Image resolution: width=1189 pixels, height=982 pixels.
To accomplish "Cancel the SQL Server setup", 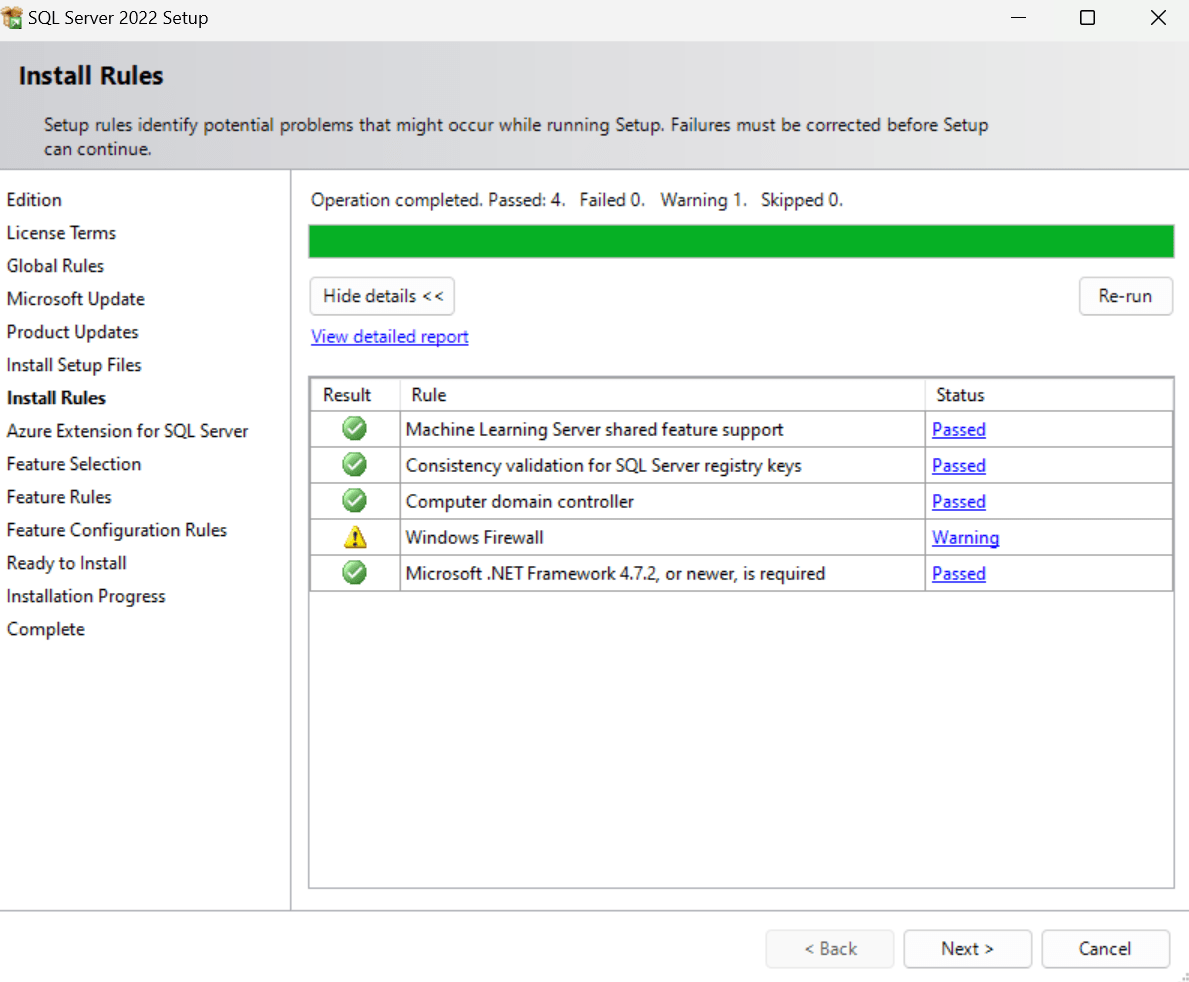I will tap(1106, 949).
